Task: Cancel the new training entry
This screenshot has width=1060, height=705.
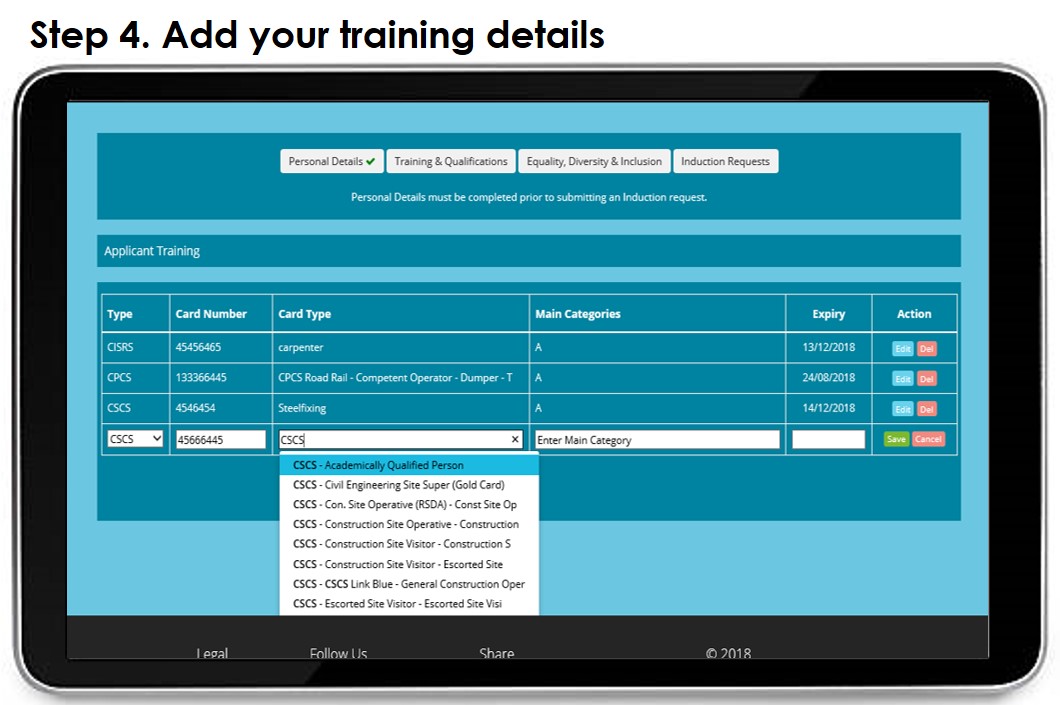Action: 928,439
